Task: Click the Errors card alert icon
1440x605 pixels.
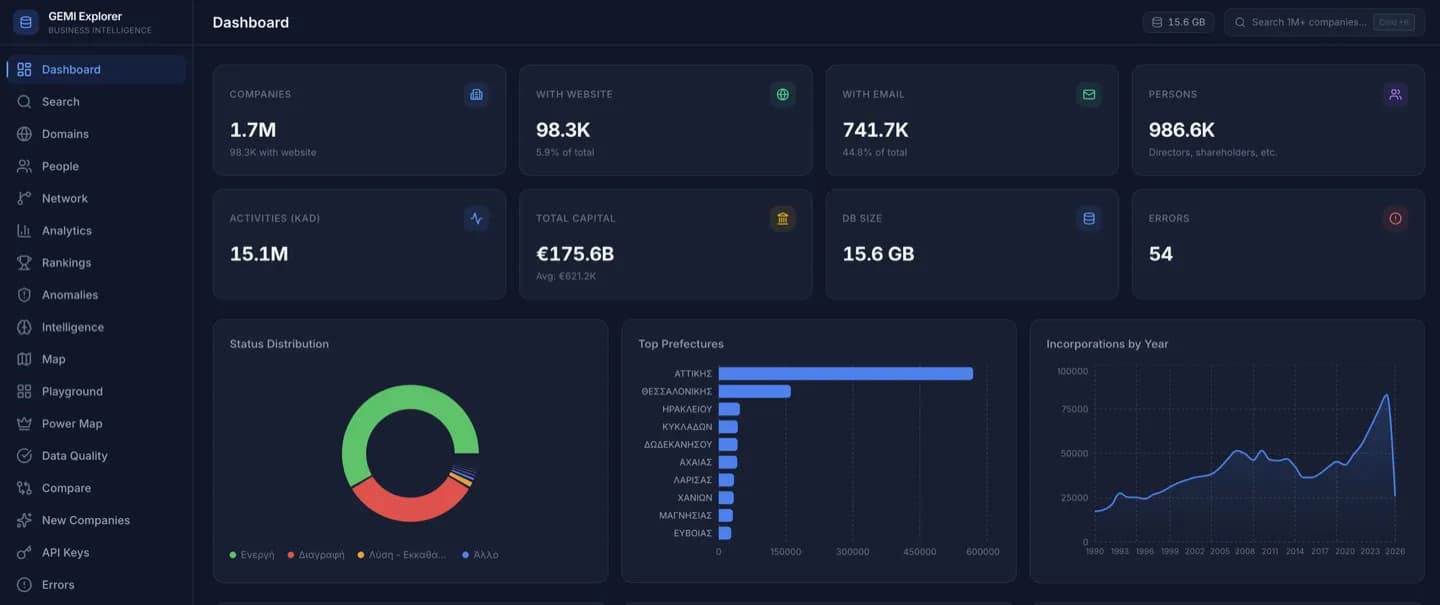Action: pyautogui.click(x=1395, y=218)
